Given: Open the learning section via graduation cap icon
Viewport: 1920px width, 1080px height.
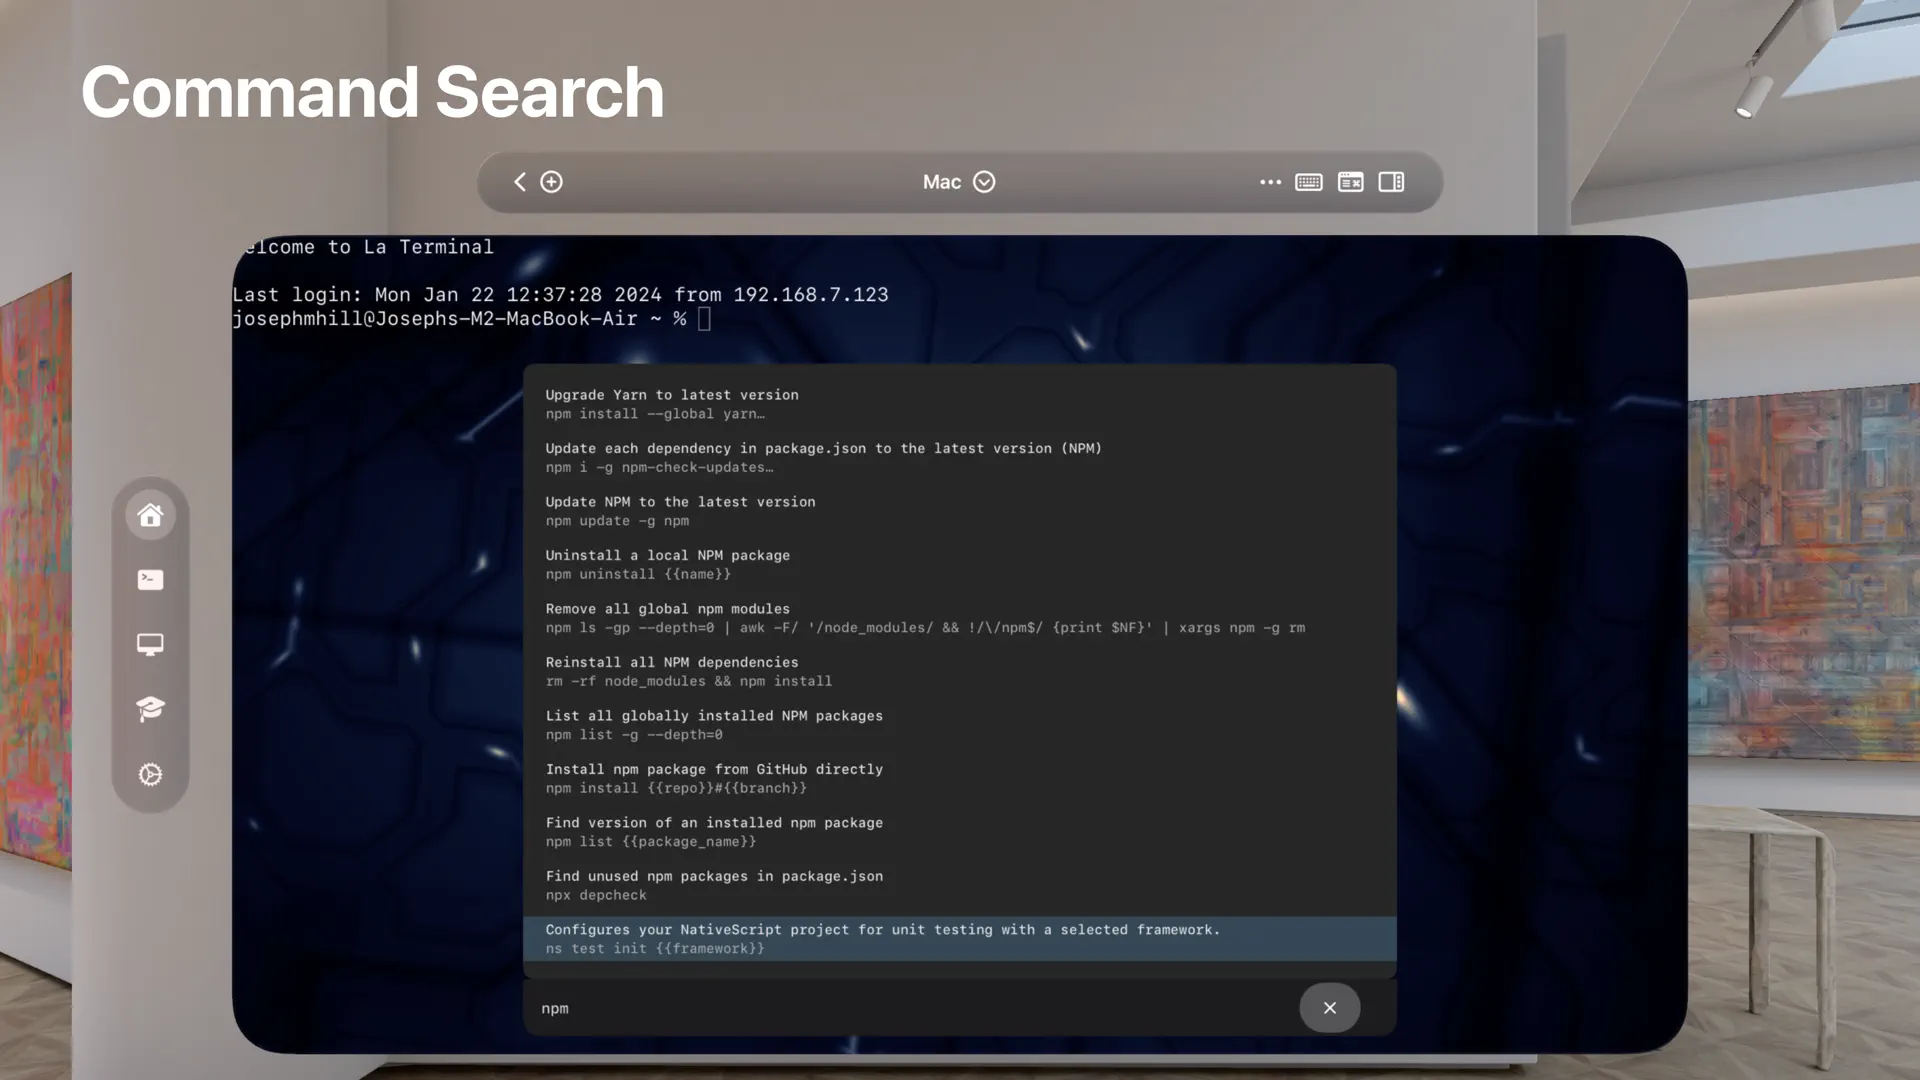Looking at the screenshot, I should tap(150, 709).
